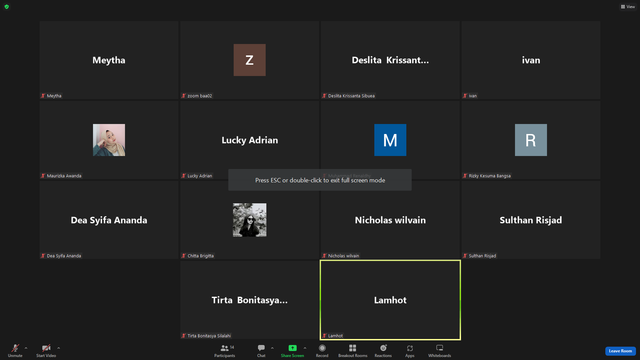640x360 pixels.
Task: Select the Sulthan Risjad tile name
Action: click(x=531, y=220)
